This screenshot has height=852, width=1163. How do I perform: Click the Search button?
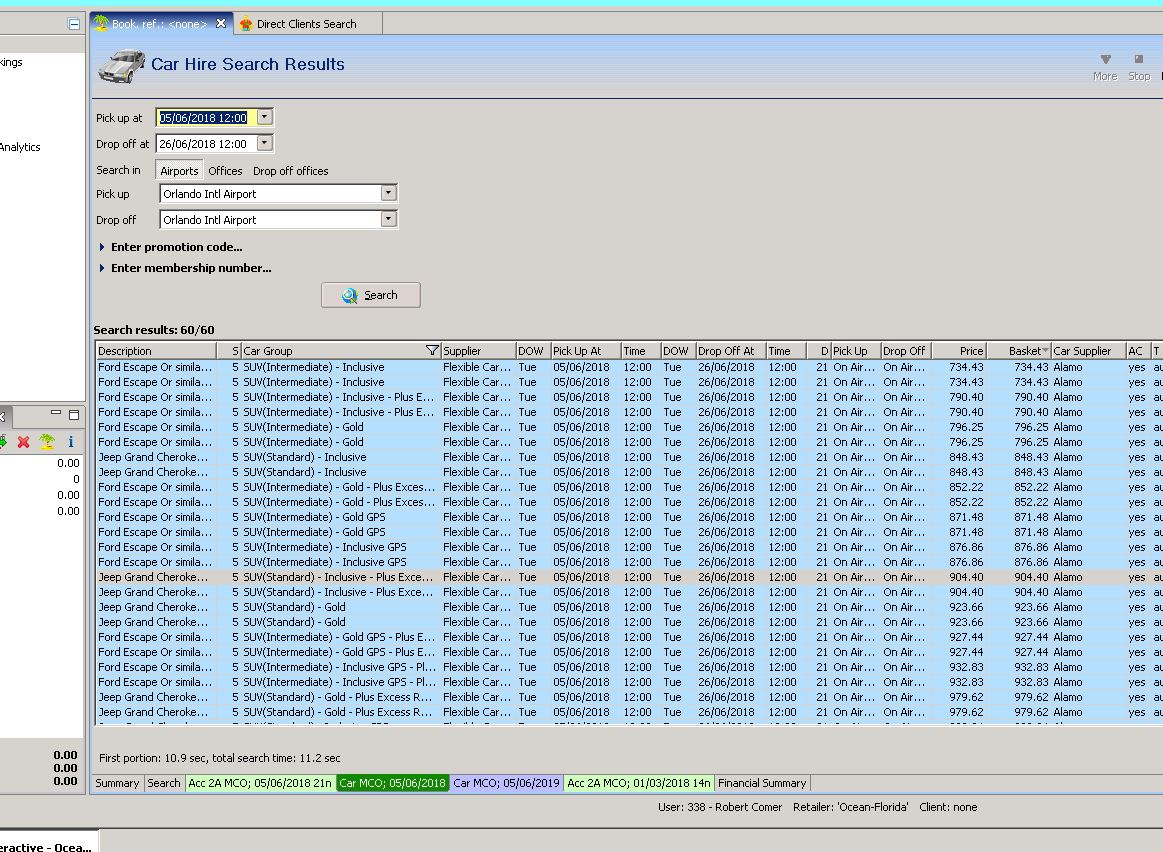(x=371, y=295)
